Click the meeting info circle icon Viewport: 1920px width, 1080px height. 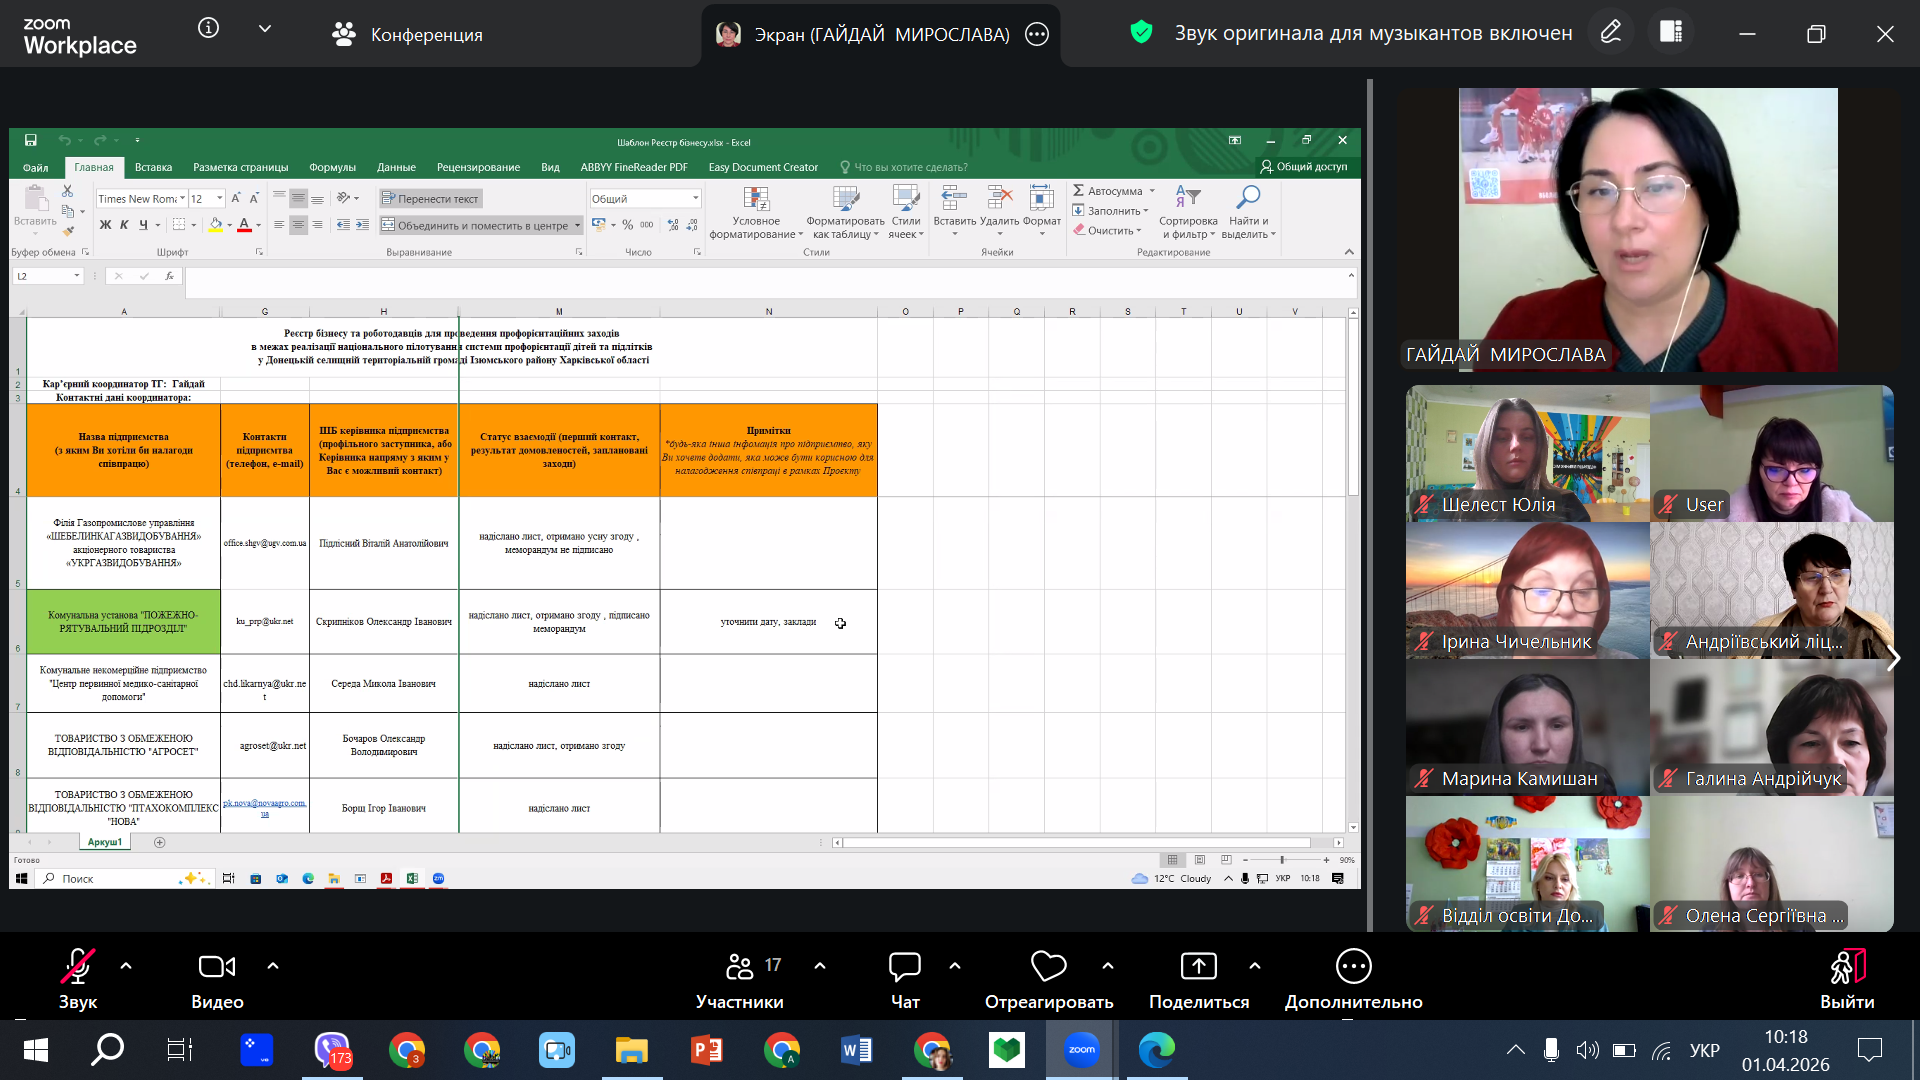pos(208,28)
